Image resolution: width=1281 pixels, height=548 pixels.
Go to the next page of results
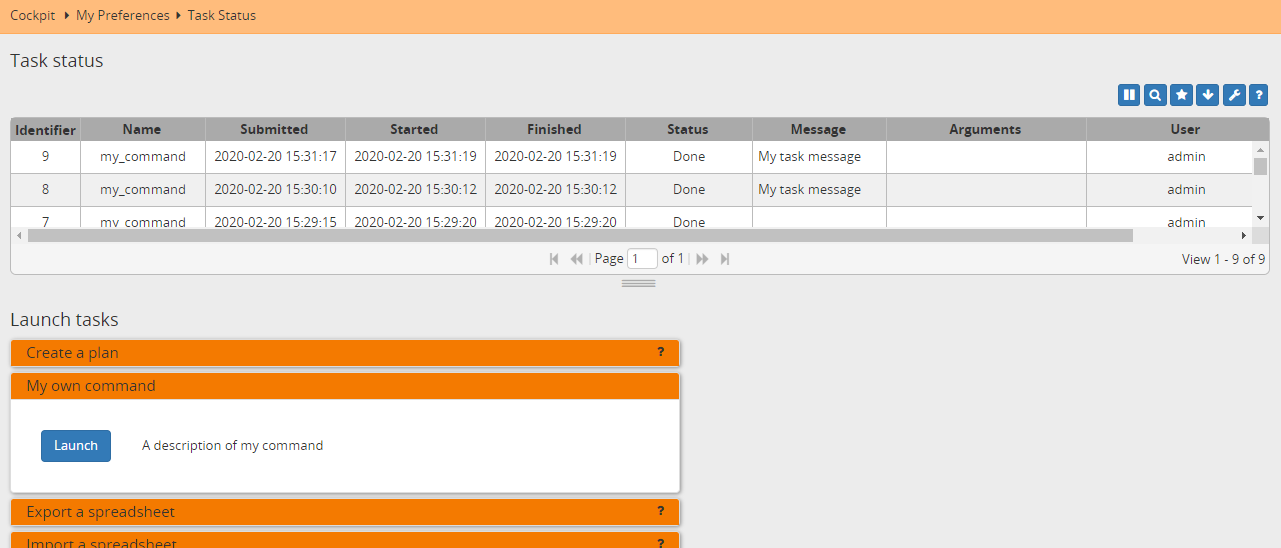[702, 259]
